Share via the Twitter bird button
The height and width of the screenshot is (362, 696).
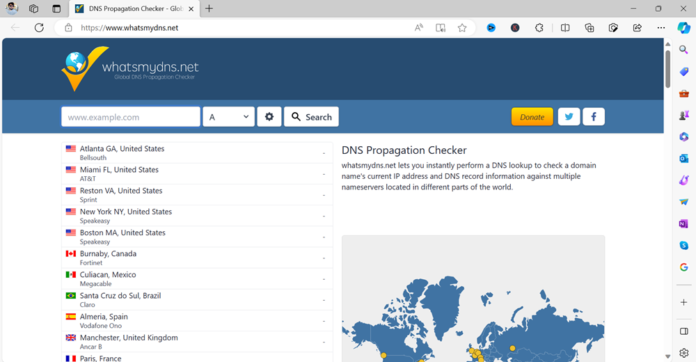(x=569, y=117)
